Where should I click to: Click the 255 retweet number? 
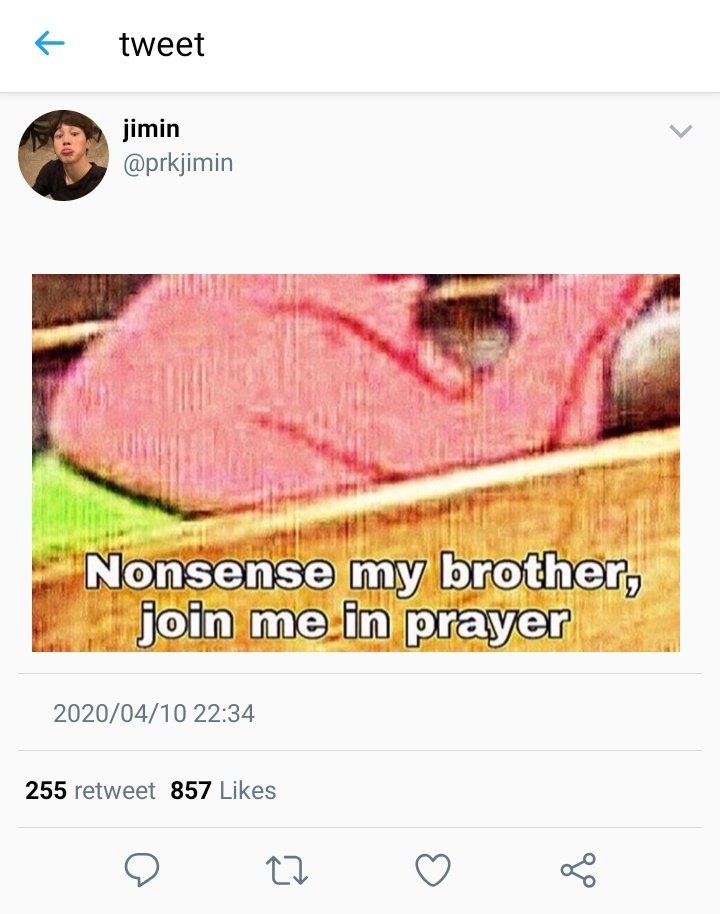coord(46,790)
